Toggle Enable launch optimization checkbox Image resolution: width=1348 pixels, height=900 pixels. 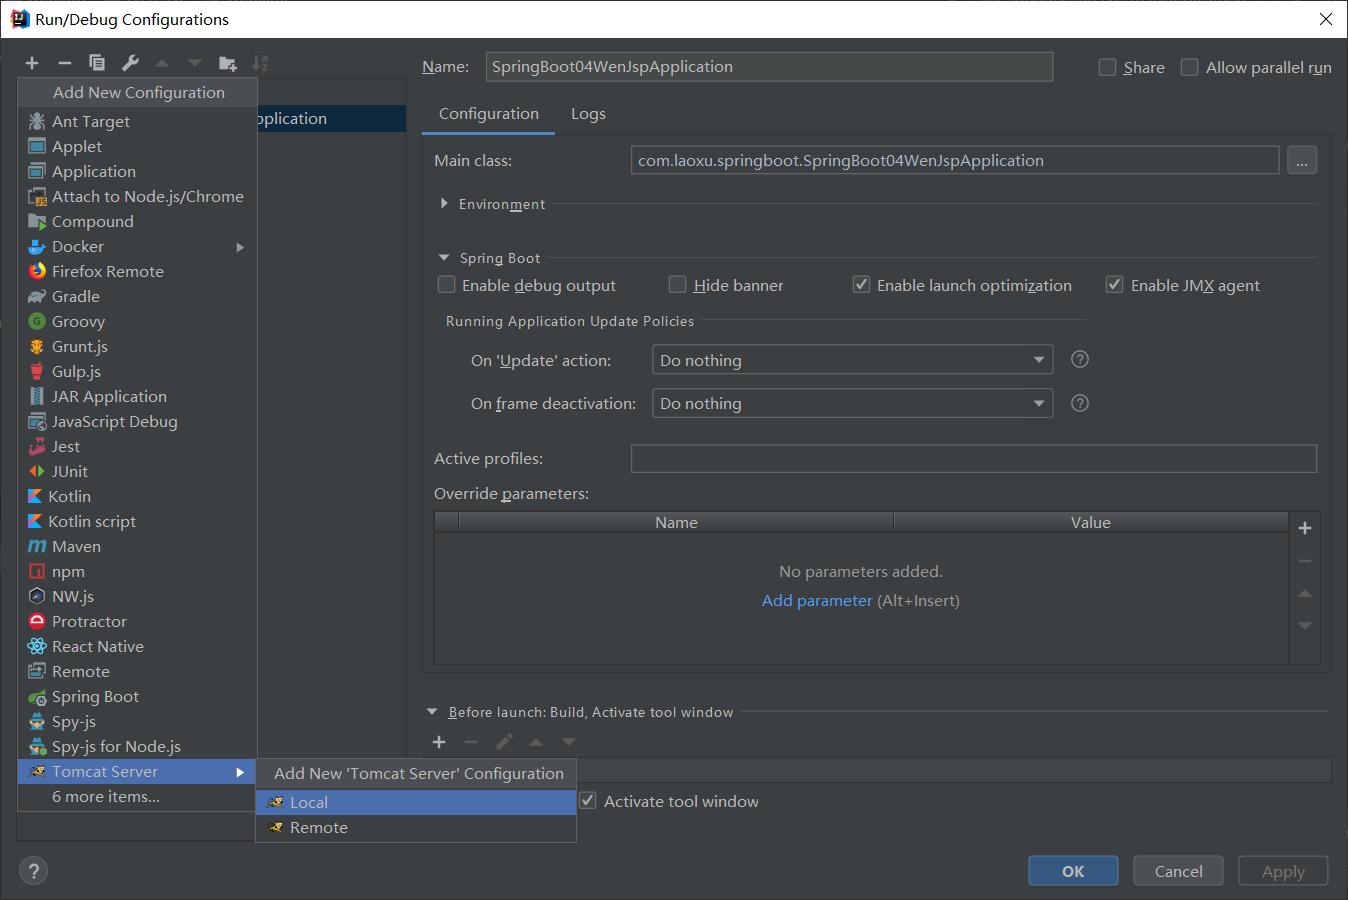tap(861, 285)
